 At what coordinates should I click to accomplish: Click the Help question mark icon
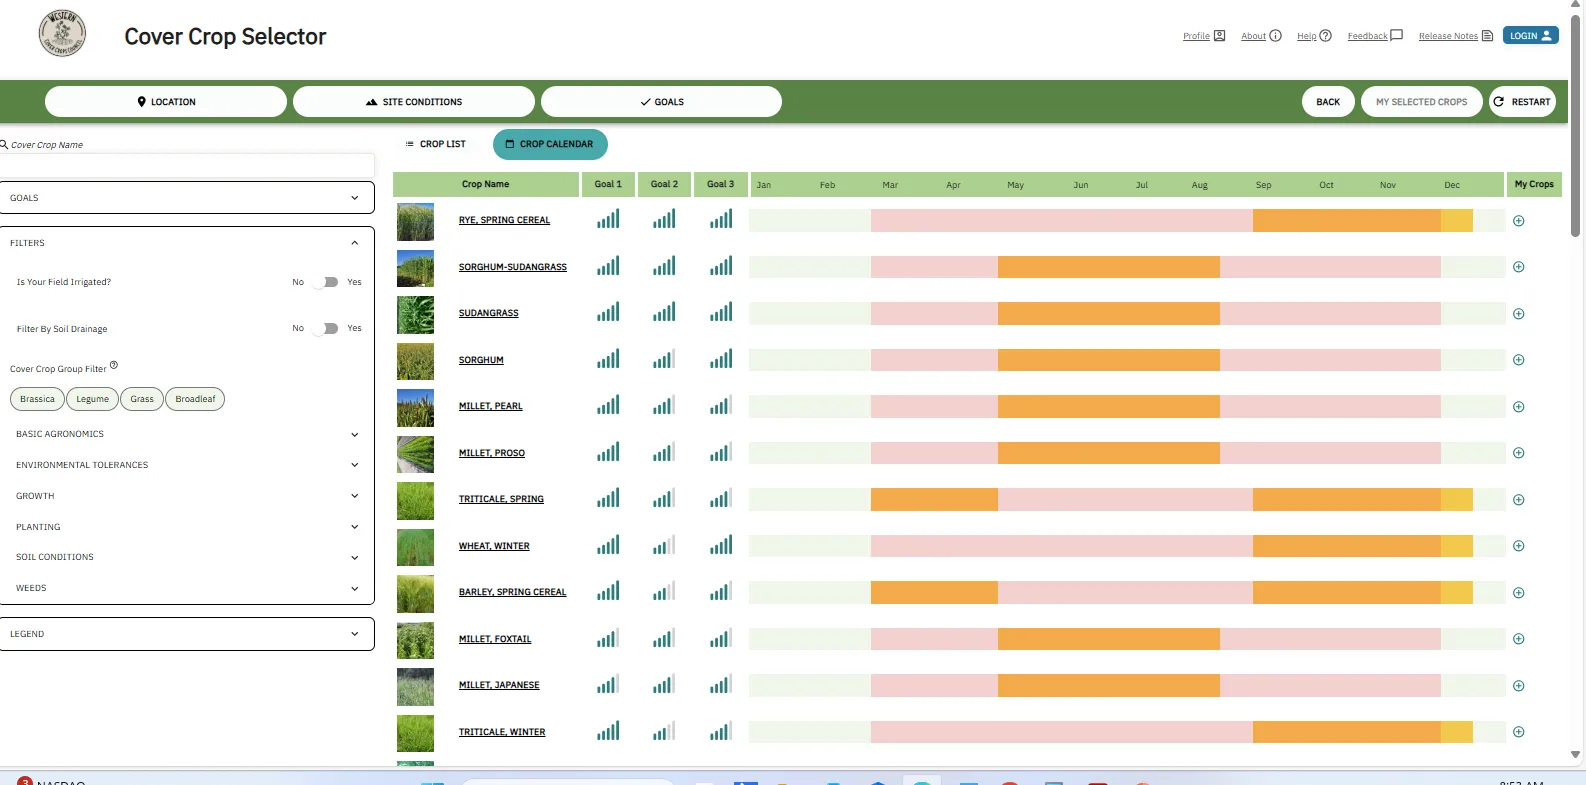pyautogui.click(x=1325, y=36)
